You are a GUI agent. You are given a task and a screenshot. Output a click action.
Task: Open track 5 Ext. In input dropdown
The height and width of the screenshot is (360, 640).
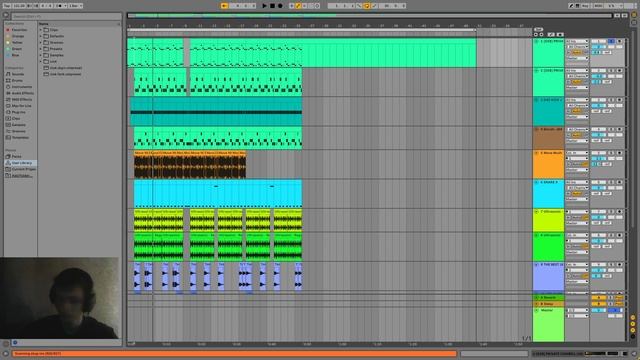tap(577, 153)
